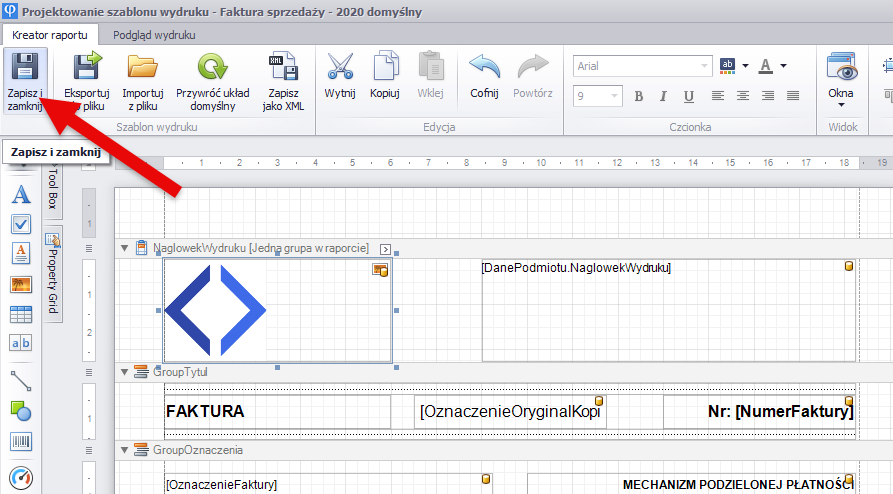Toggle bold font formatting
The height and width of the screenshot is (494, 893).
[x=636, y=96]
